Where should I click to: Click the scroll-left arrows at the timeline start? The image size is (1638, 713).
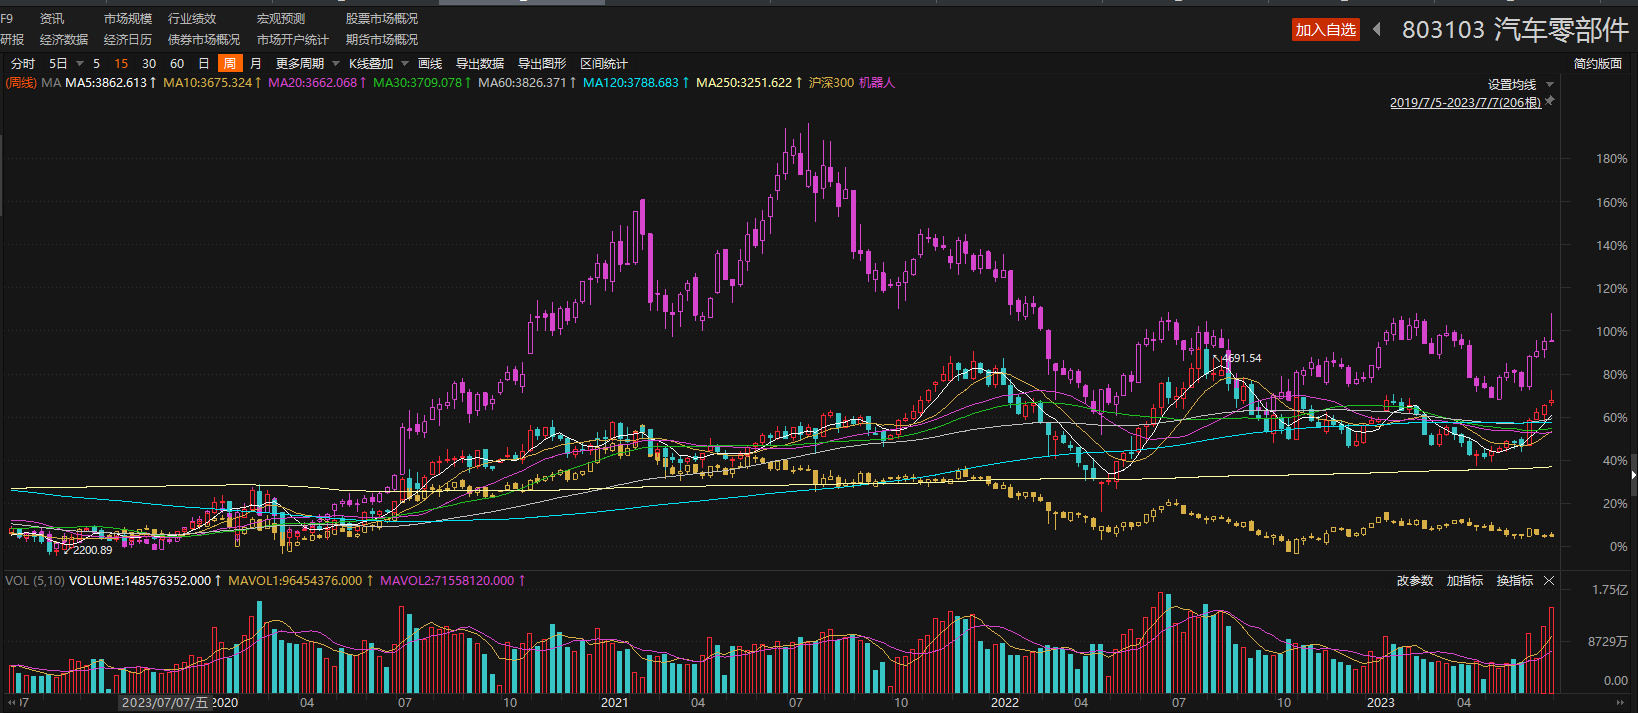point(13,703)
